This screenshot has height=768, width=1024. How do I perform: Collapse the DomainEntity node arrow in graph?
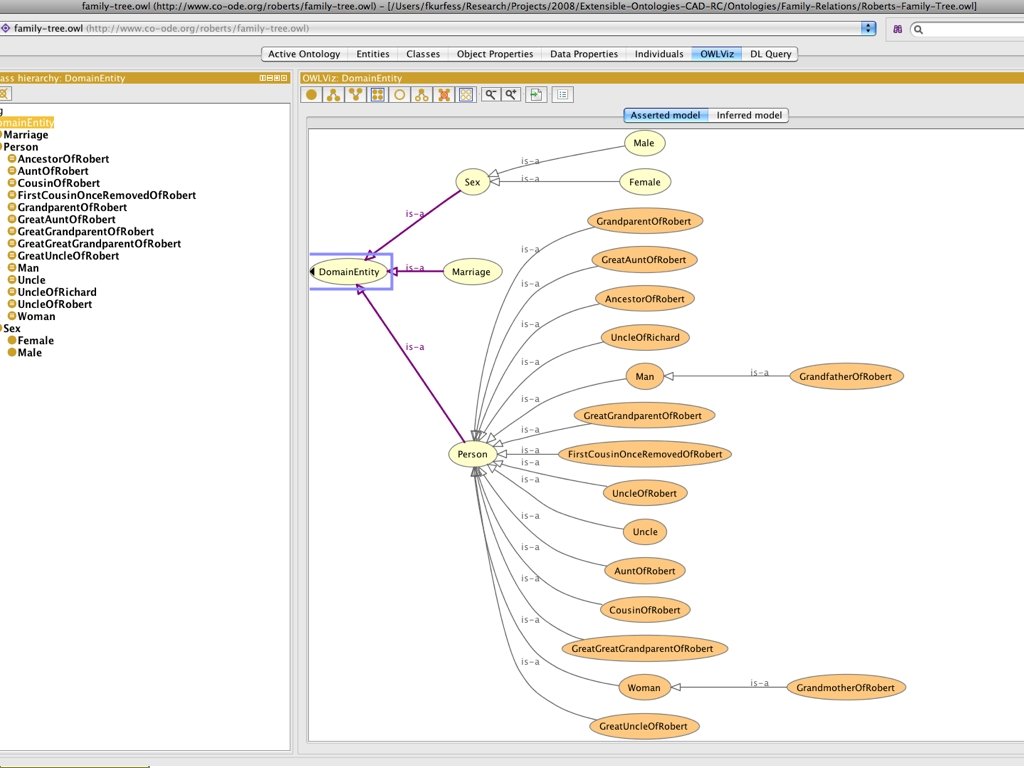pos(312,272)
